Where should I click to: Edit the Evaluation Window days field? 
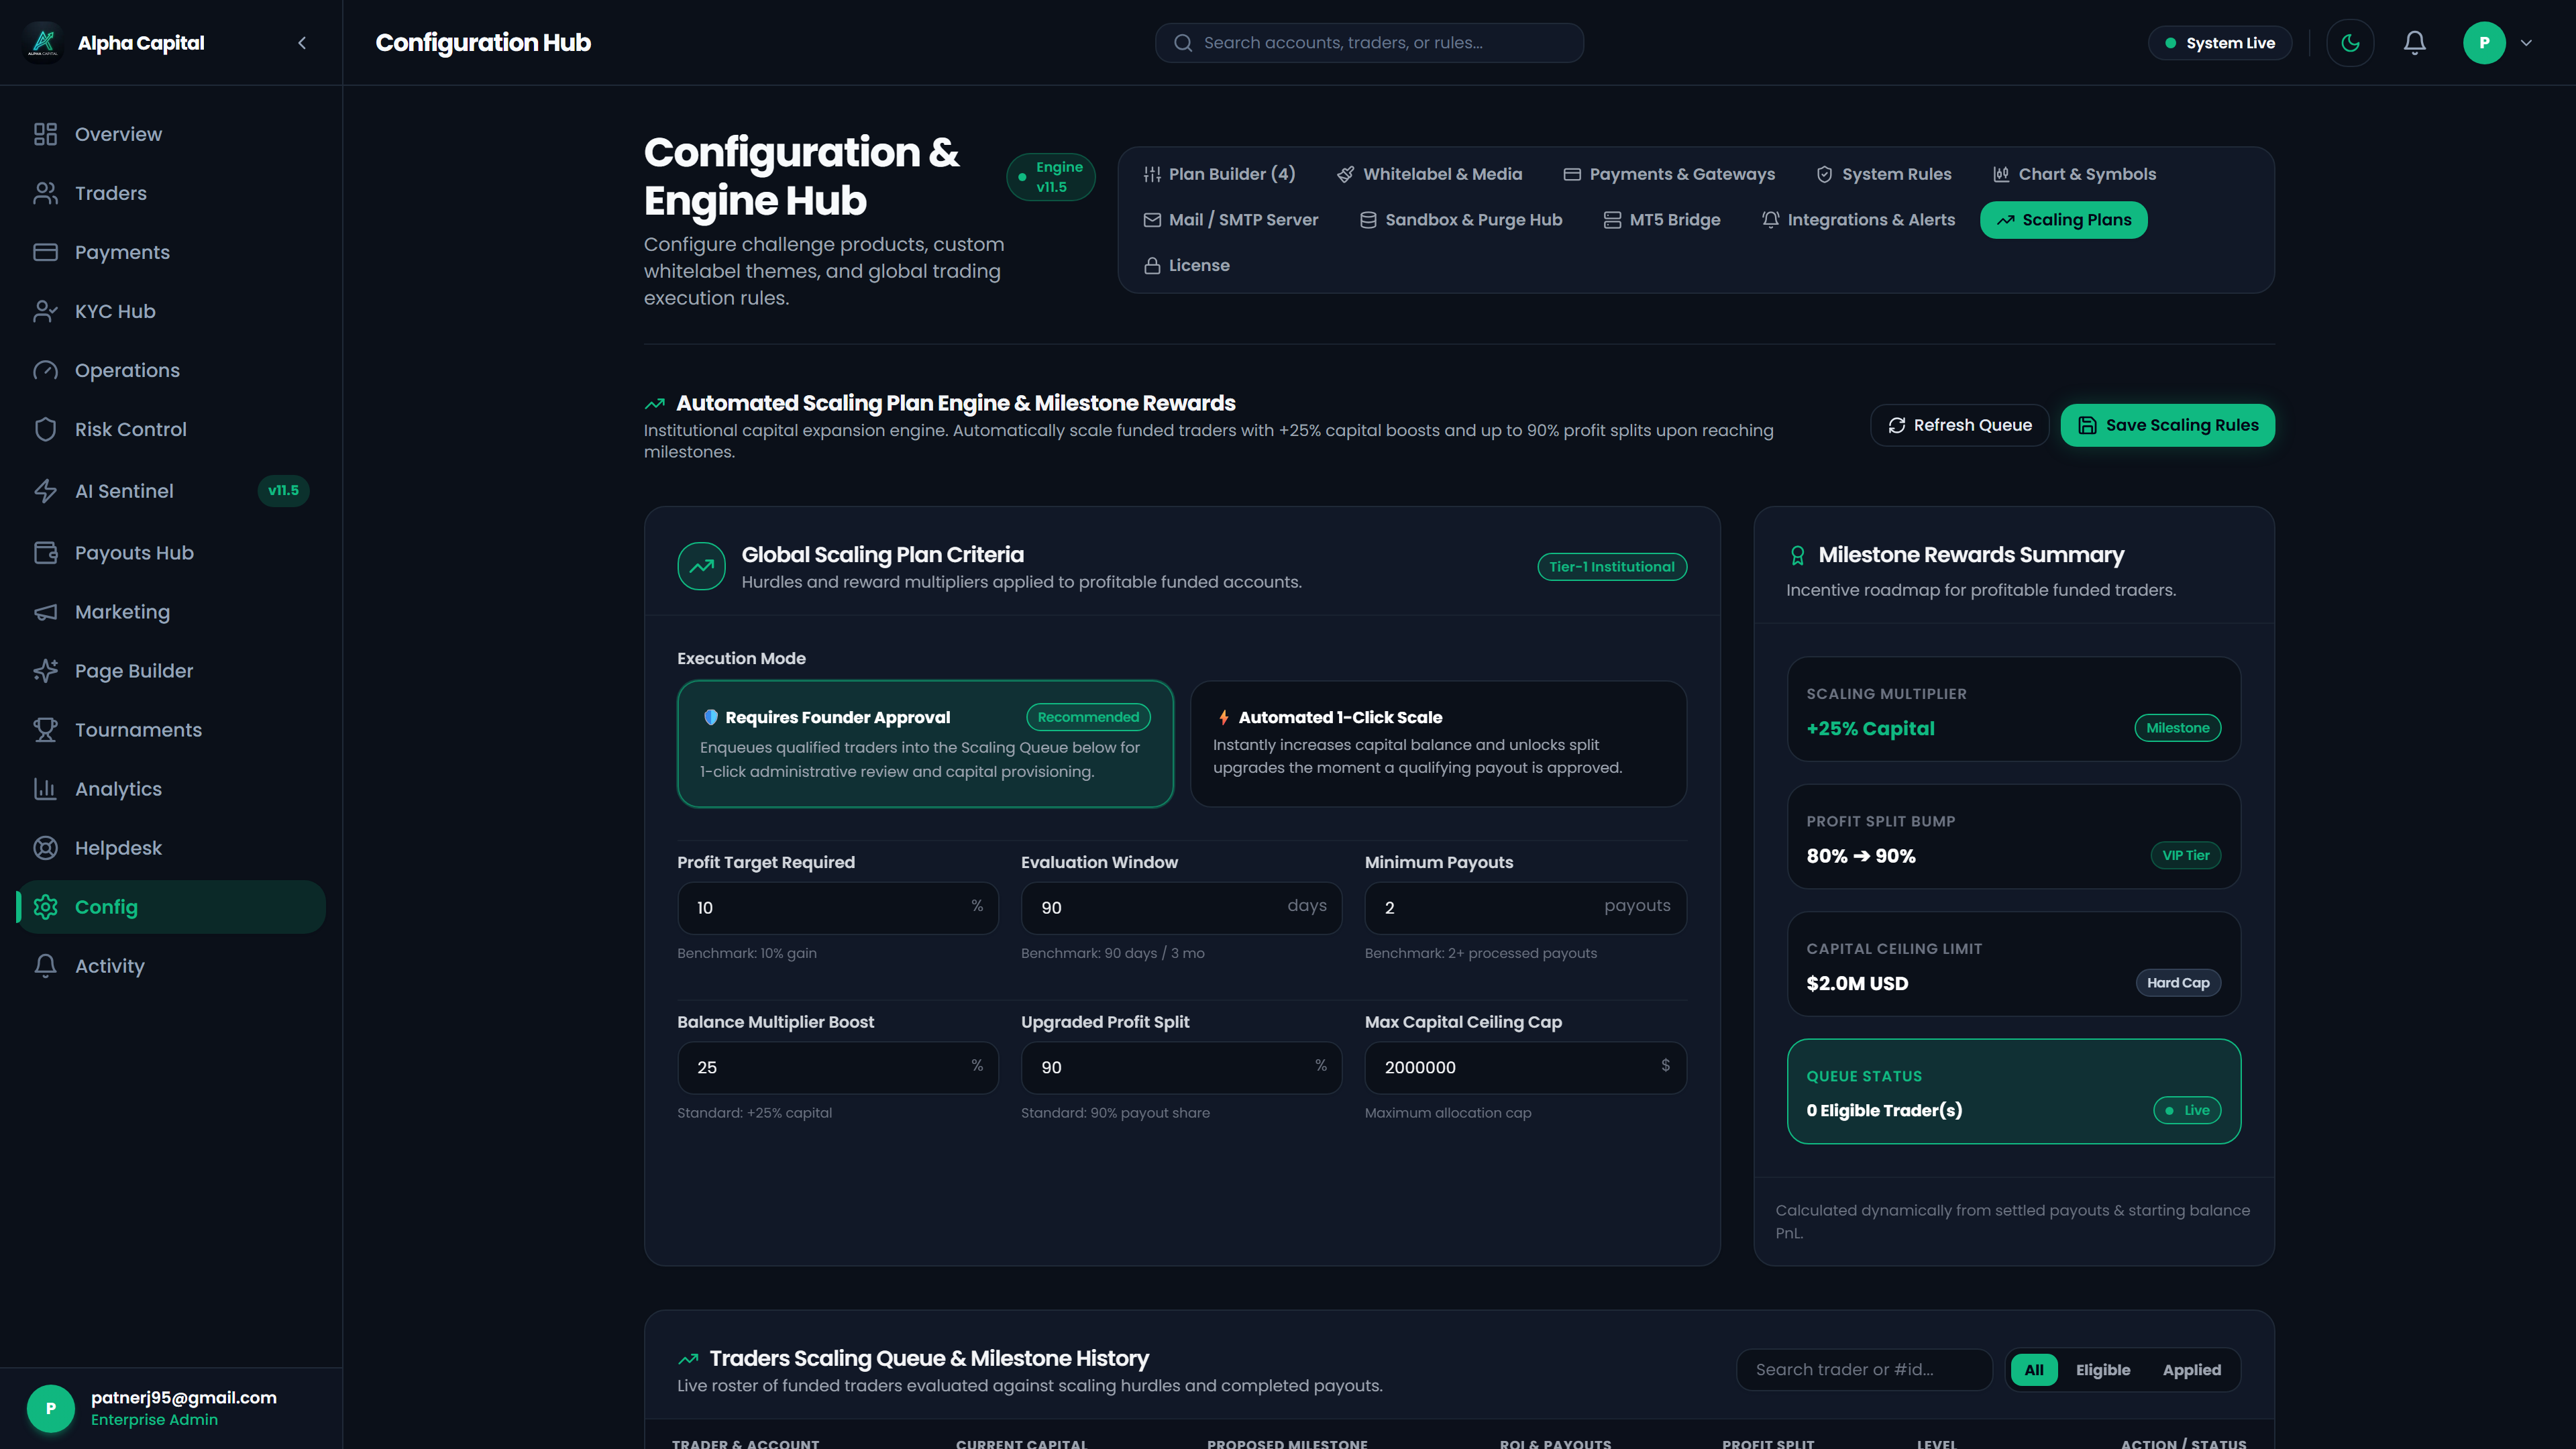click(1181, 908)
